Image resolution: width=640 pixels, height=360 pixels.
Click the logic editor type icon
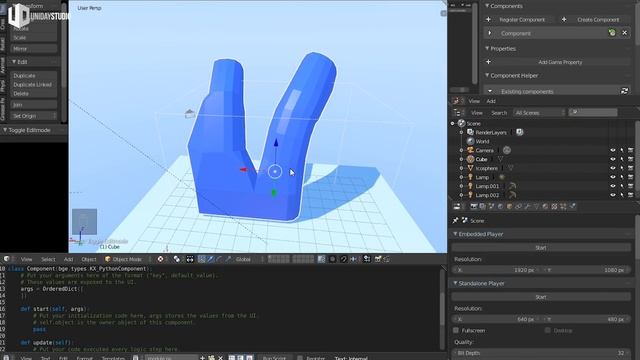coord(456,101)
